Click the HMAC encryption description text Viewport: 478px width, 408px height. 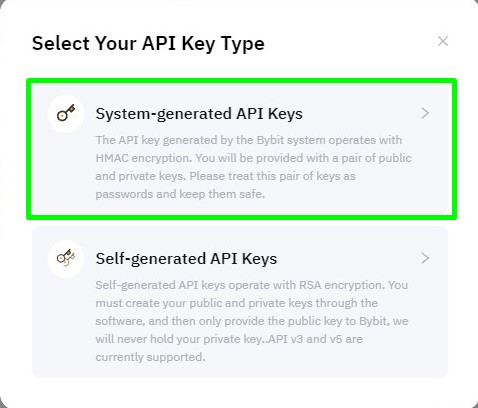tap(254, 167)
